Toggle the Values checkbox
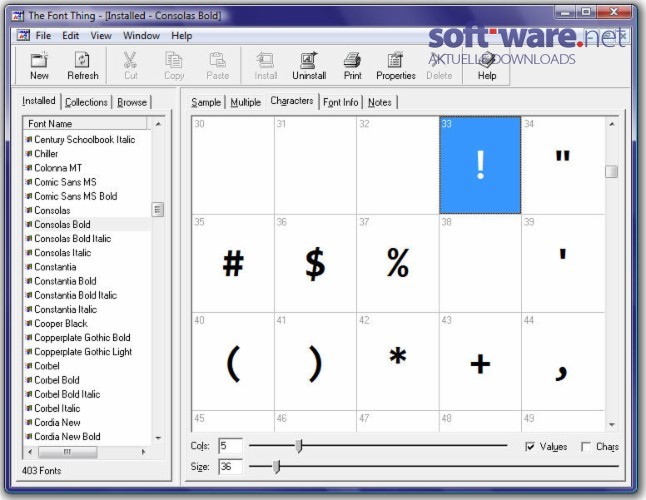The width and height of the screenshot is (646, 500). point(530,446)
